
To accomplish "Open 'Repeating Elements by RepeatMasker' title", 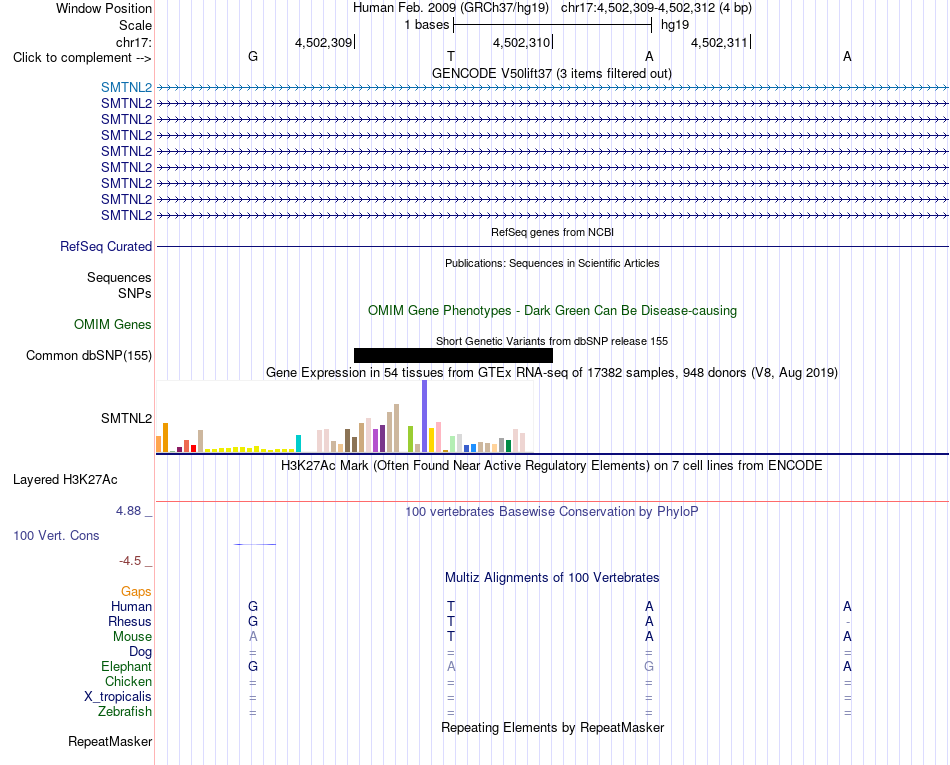I will click(x=552, y=727).
